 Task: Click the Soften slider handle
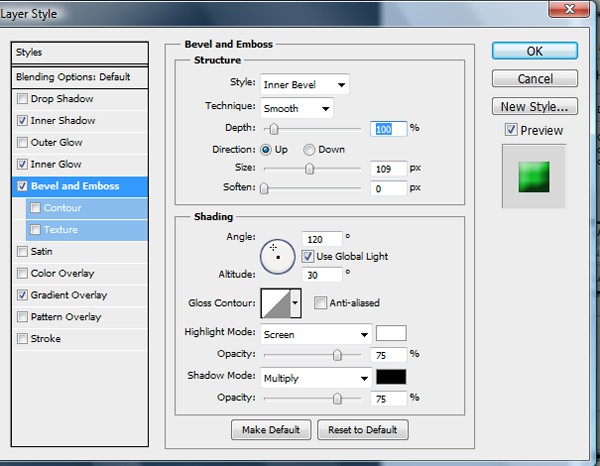264,188
